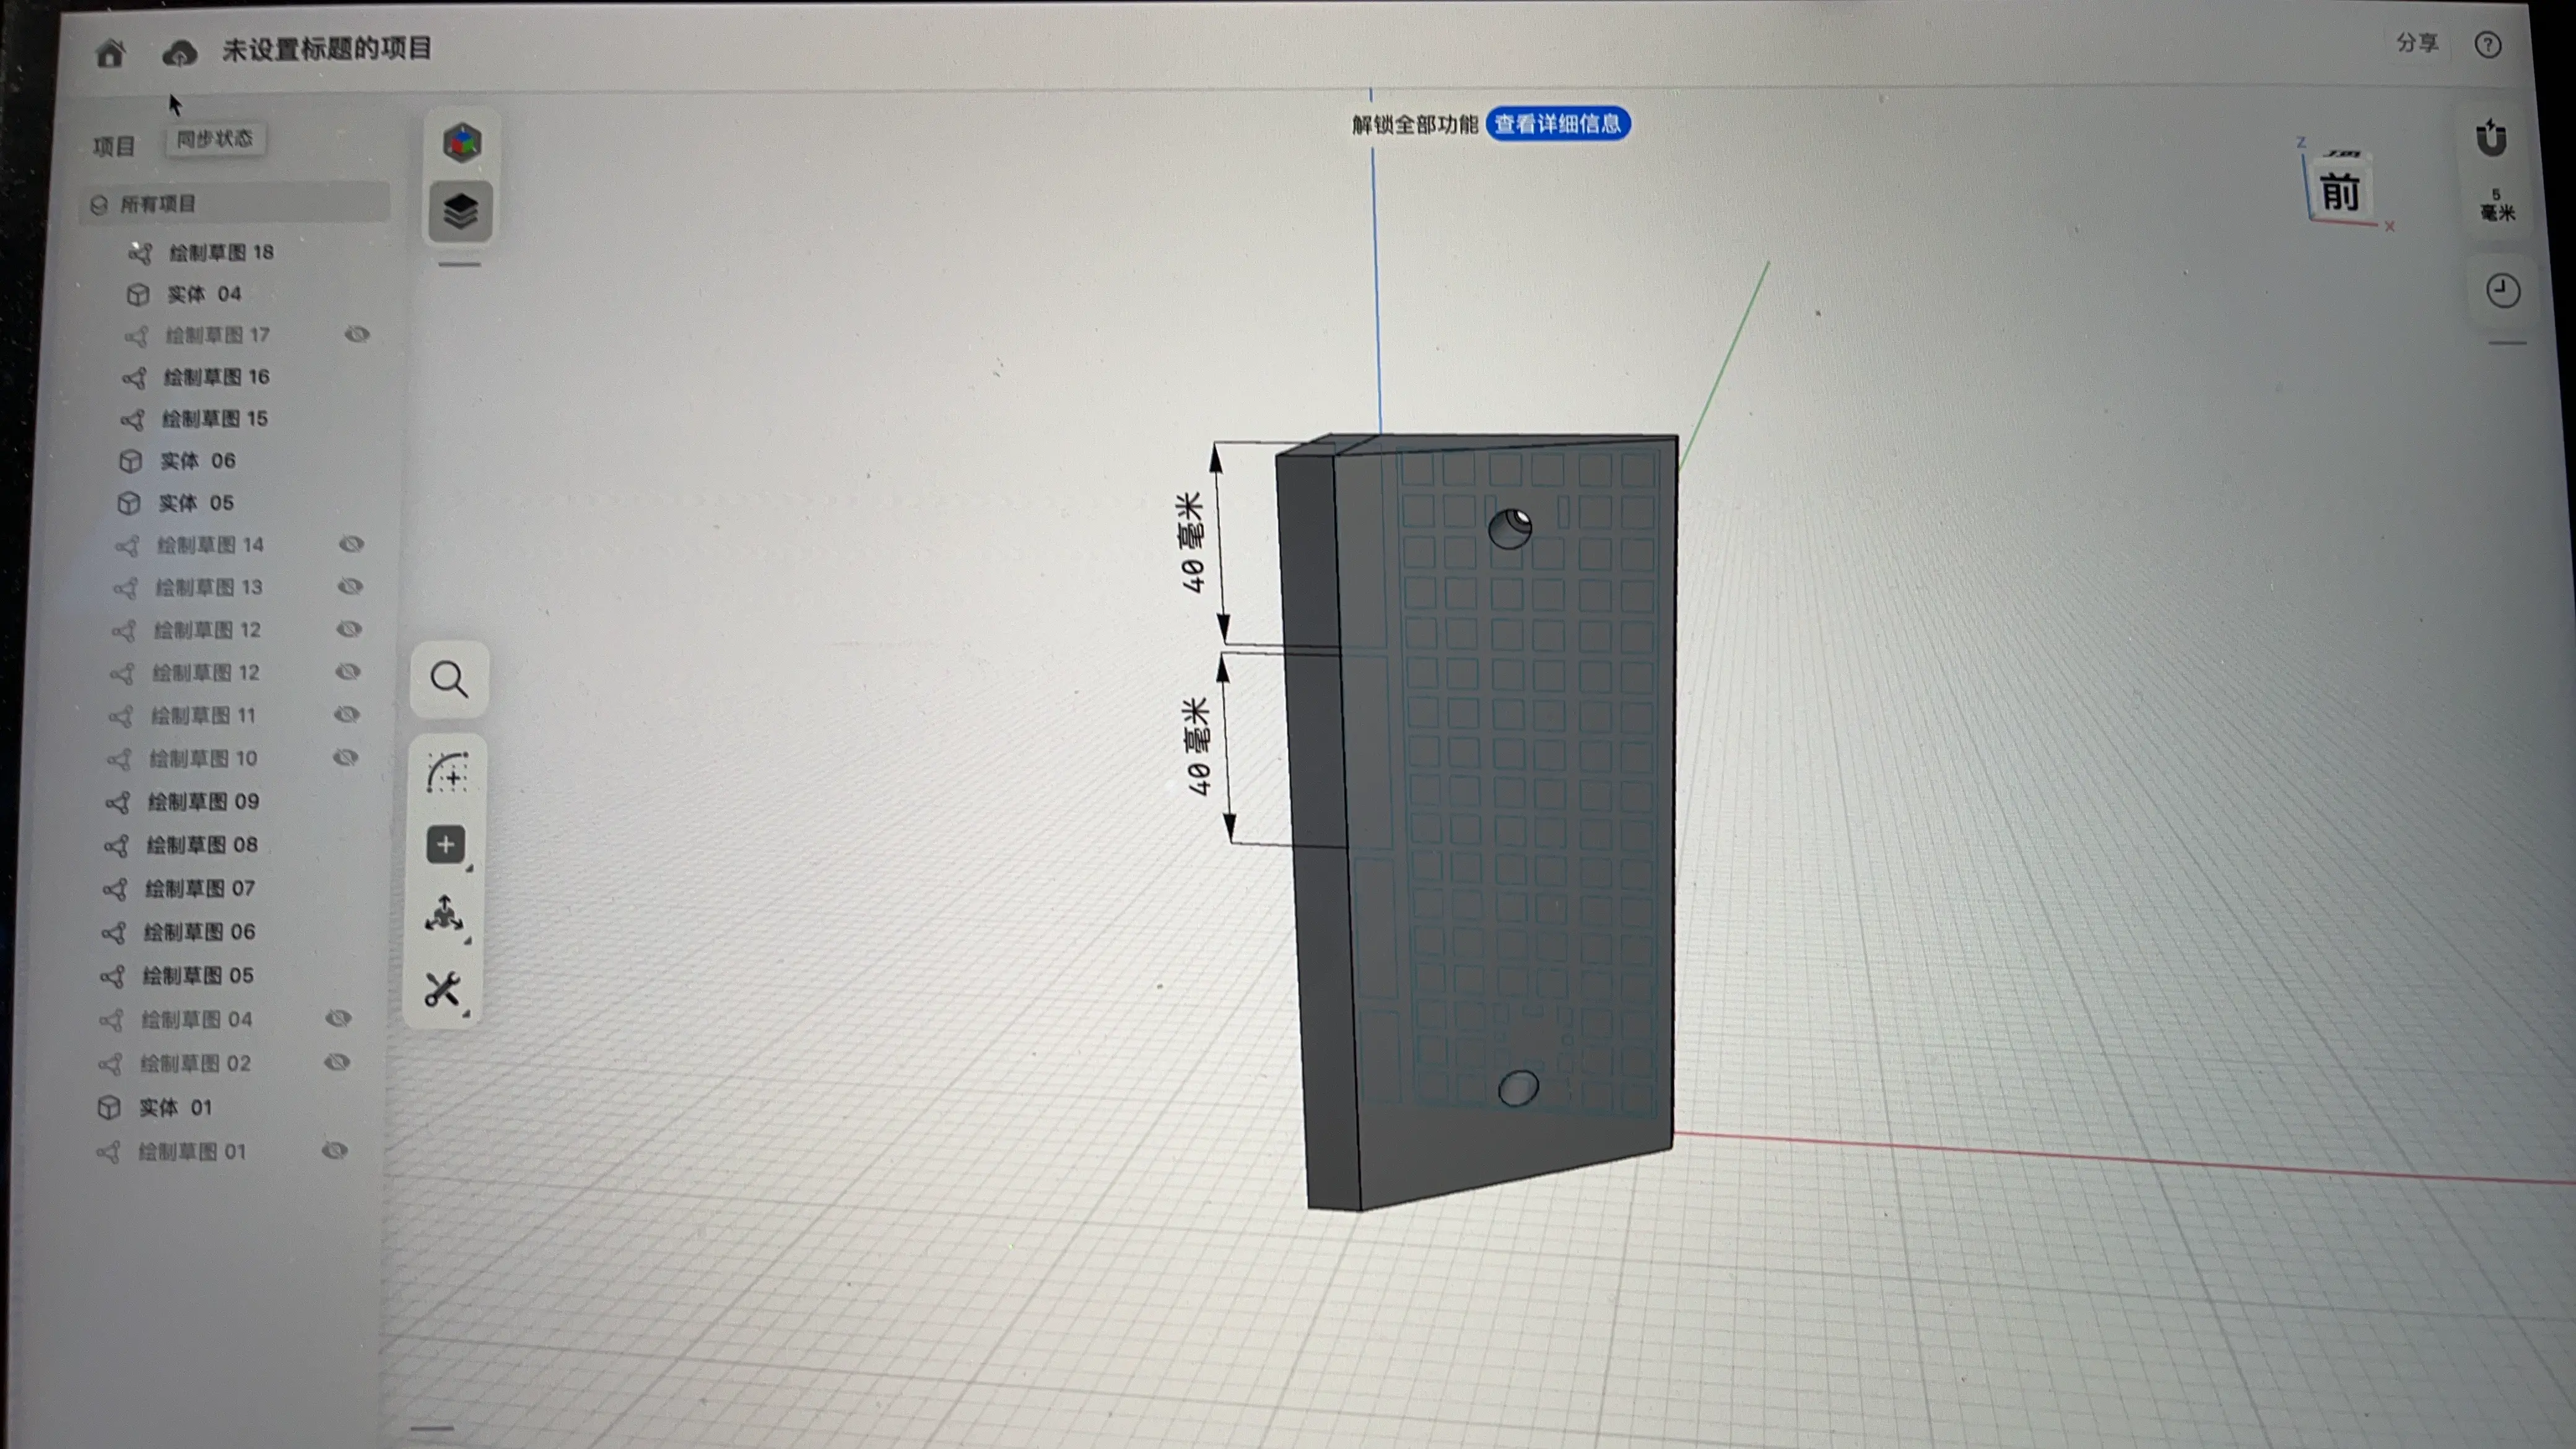The width and height of the screenshot is (2576, 1449).
Task: Toggle visibility of 绘制草图 02
Action: [x=337, y=1062]
